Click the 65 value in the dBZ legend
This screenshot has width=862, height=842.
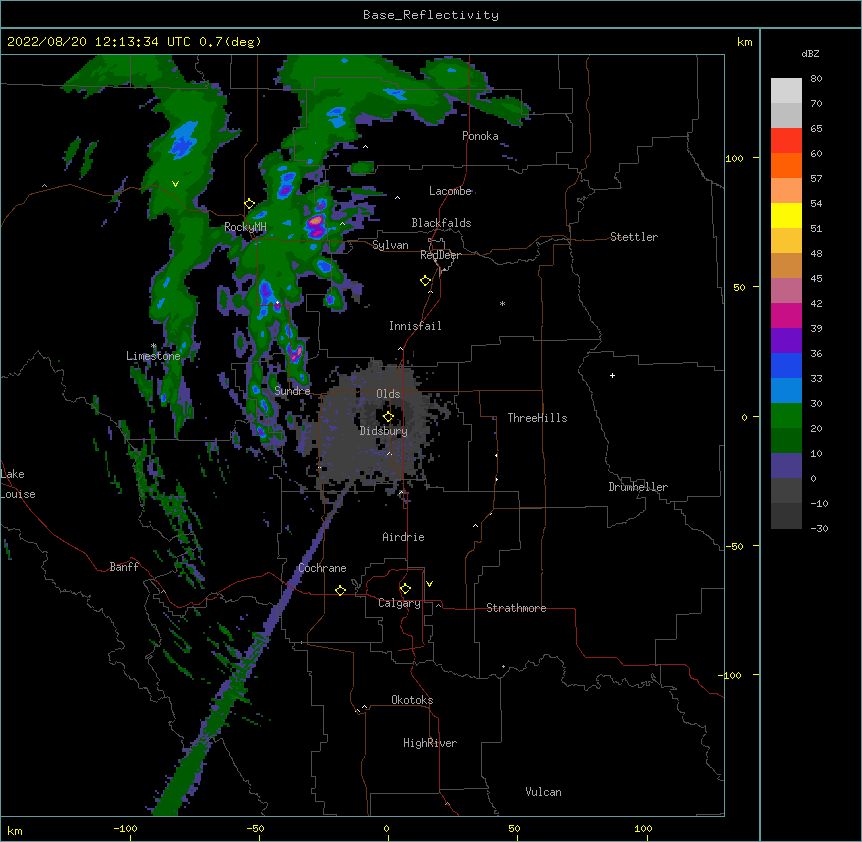point(816,129)
